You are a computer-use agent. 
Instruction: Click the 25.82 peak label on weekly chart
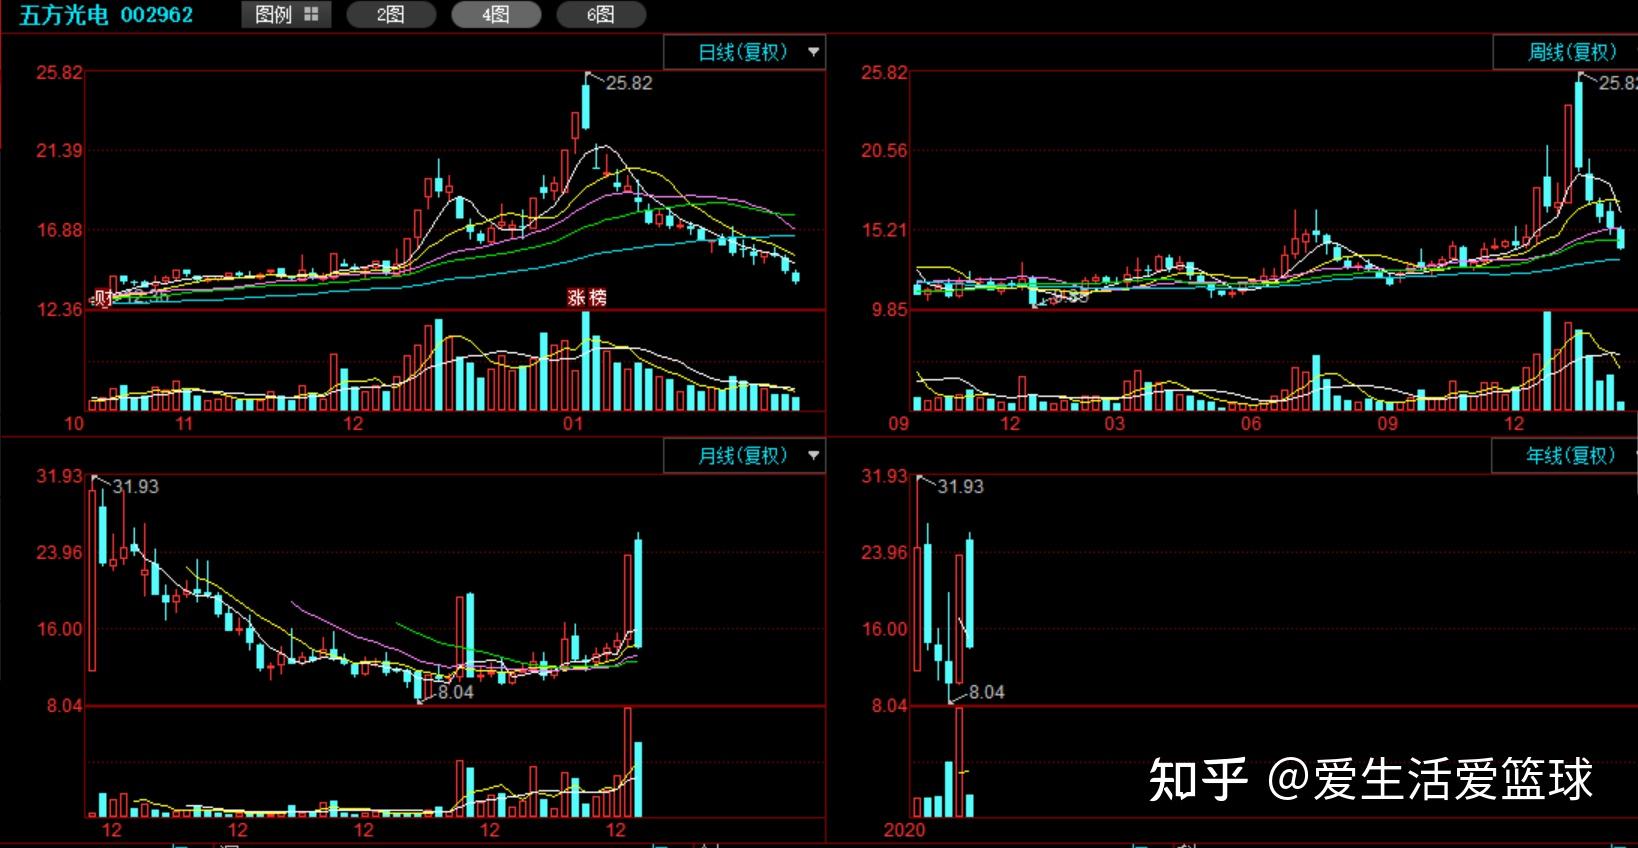point(1617,83)
